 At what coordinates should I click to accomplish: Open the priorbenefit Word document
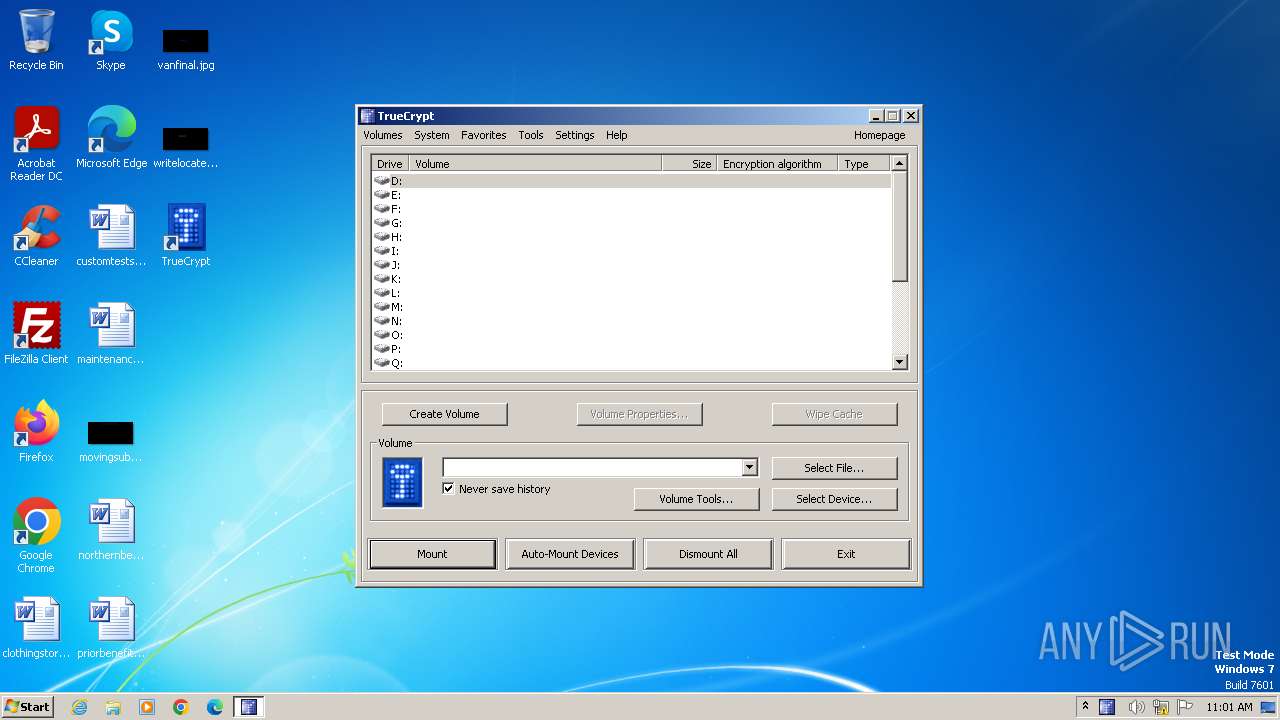111,628
